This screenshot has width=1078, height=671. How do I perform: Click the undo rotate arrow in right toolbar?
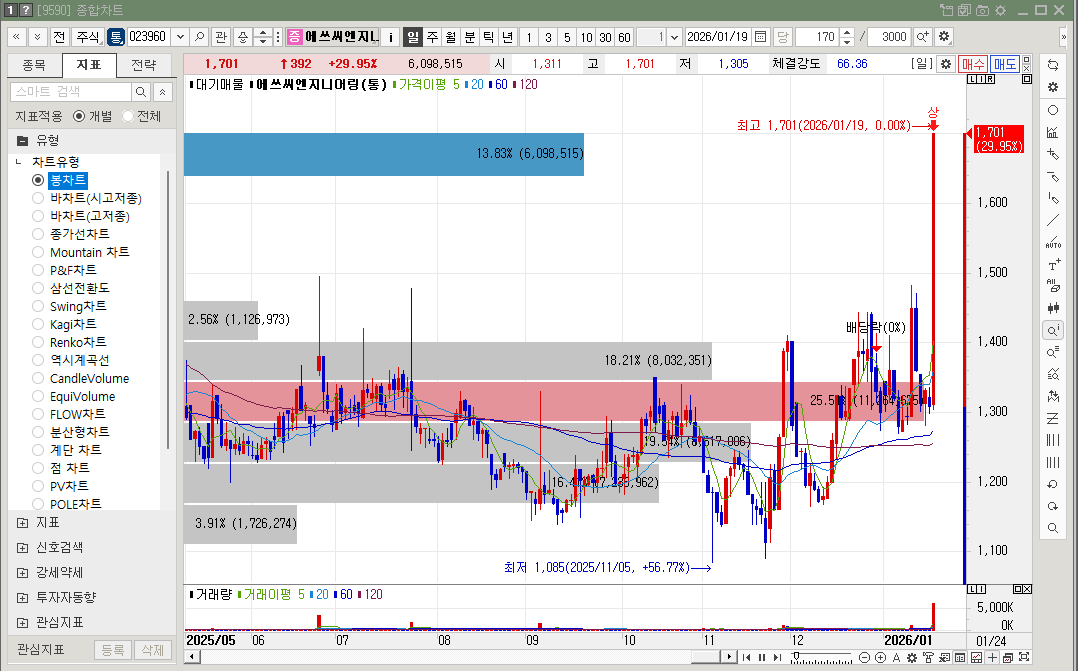1053,484
